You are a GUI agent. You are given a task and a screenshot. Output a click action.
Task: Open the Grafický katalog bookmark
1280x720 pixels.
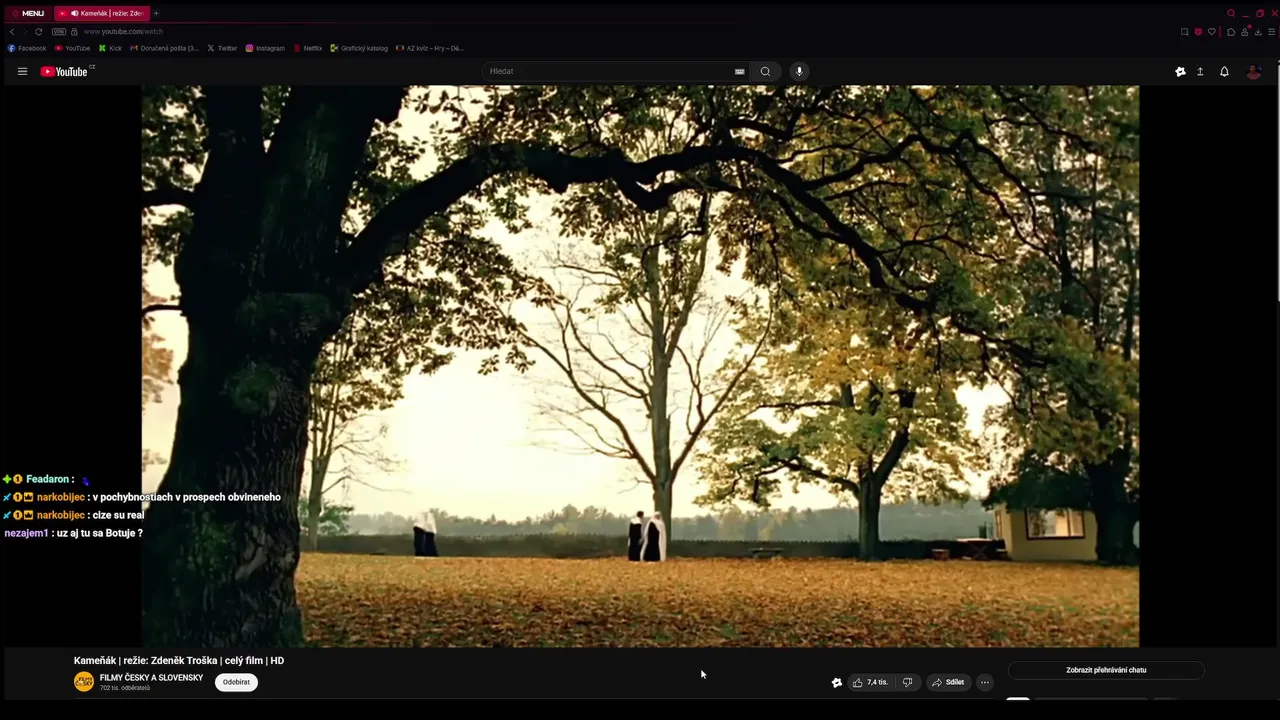pyautogui.click(x=359, y=48)
